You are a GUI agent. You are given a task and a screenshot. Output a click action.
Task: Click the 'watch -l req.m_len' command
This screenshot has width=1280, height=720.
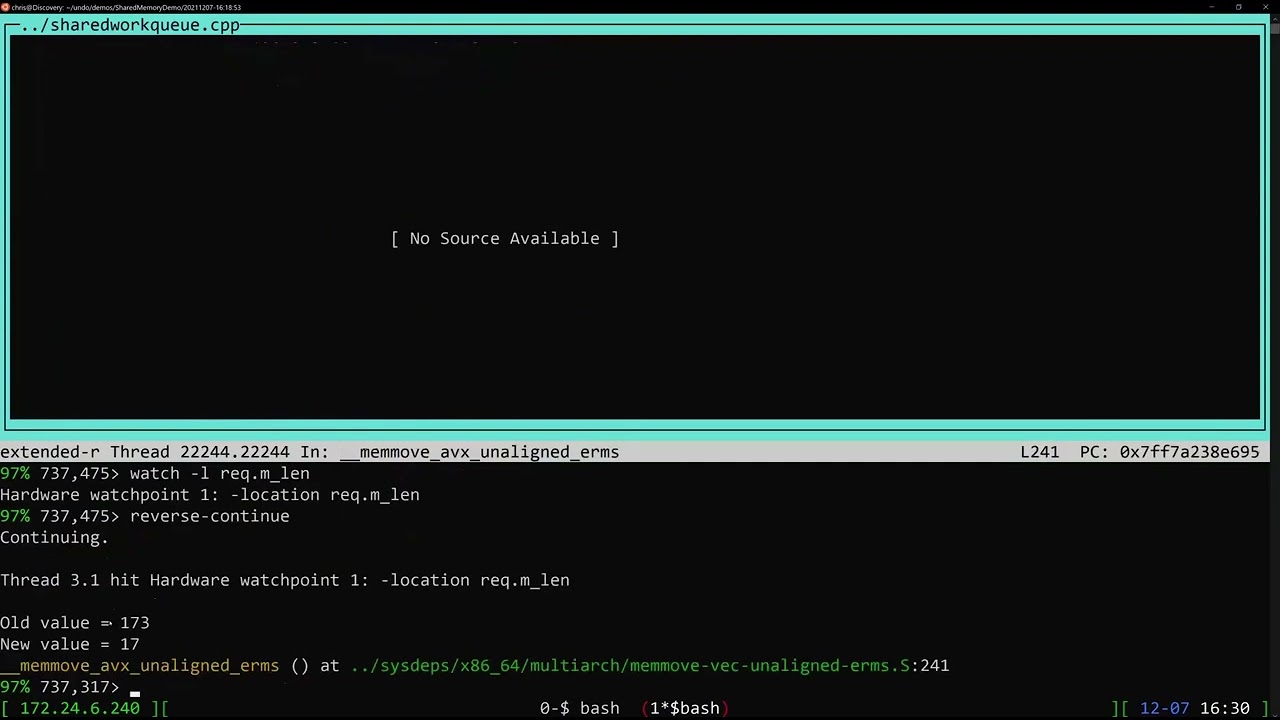tap(220, 473)
